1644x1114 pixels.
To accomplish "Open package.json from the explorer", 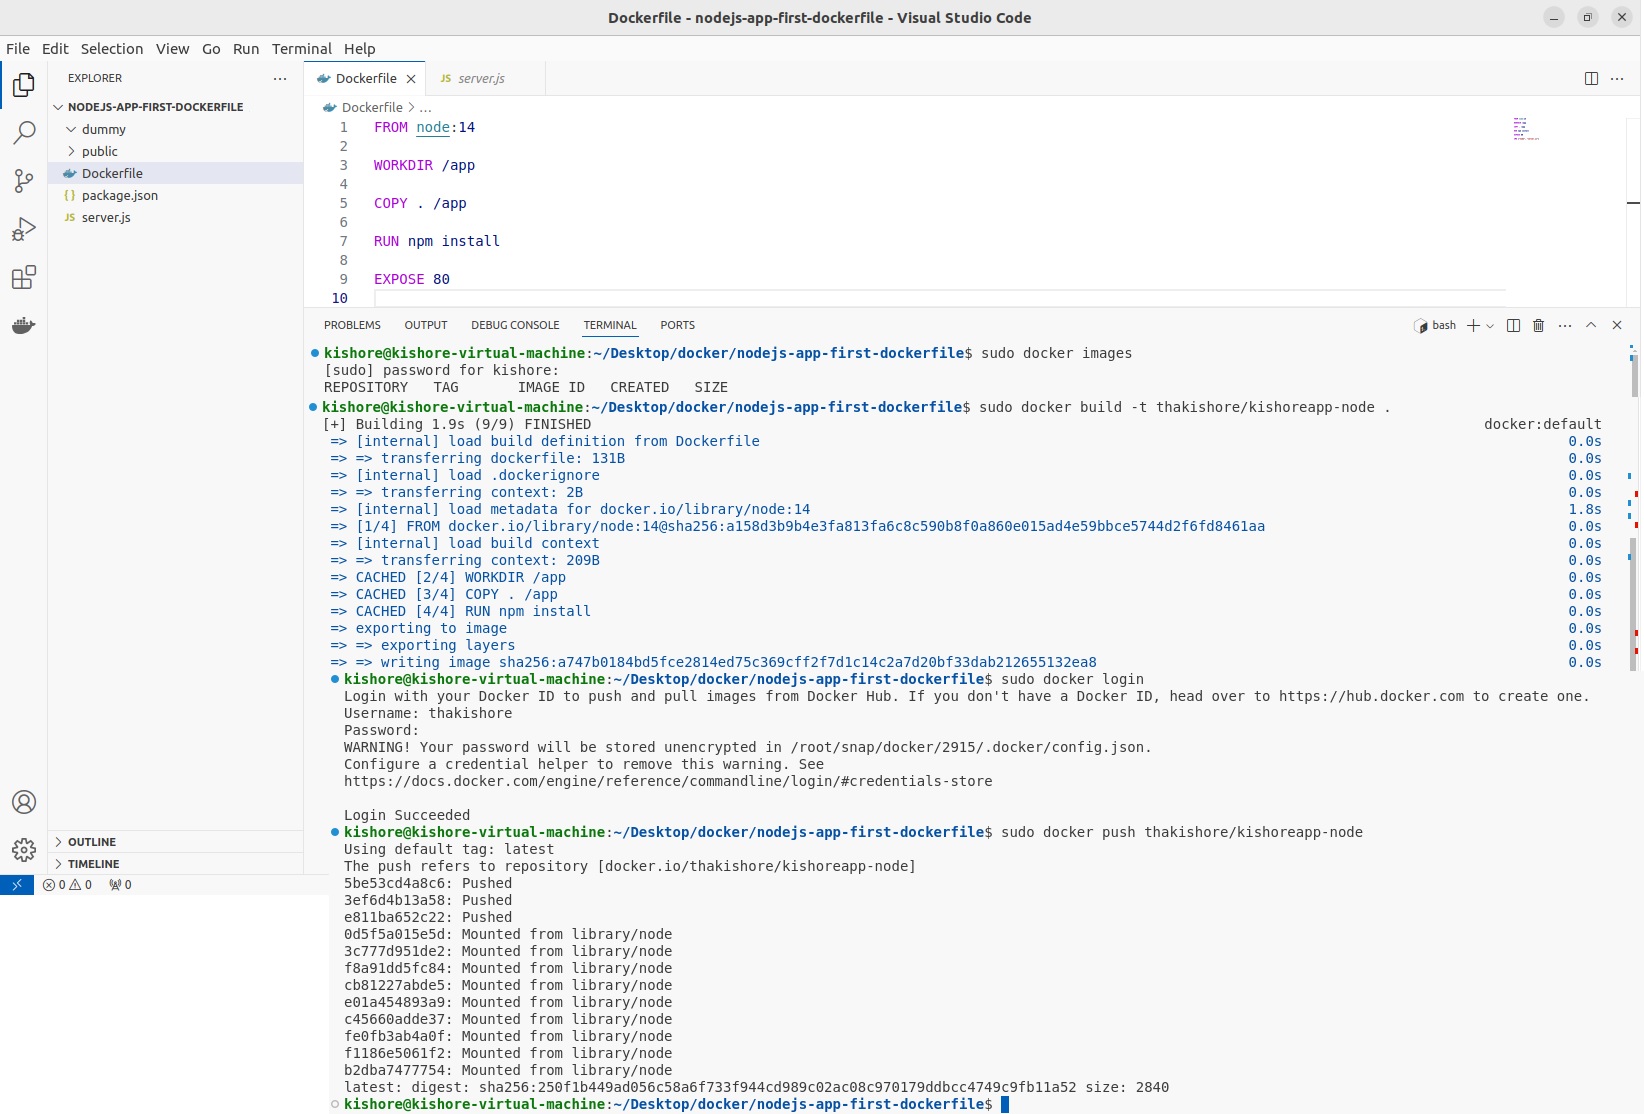I will [x=120, y=195].
